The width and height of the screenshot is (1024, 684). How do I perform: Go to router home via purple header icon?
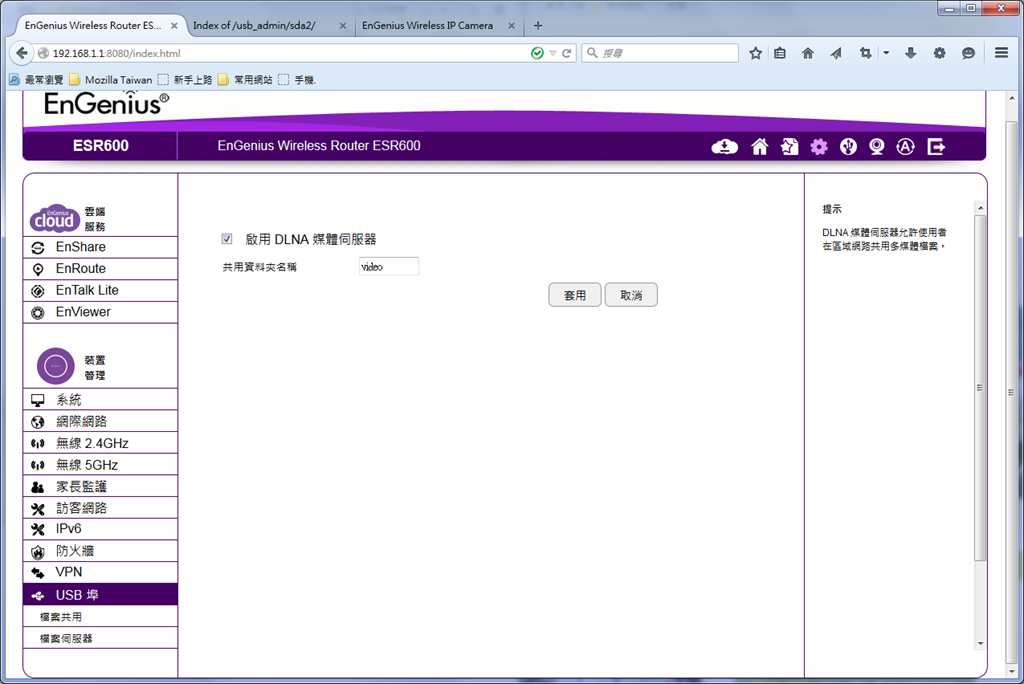(x=760, y=147)
